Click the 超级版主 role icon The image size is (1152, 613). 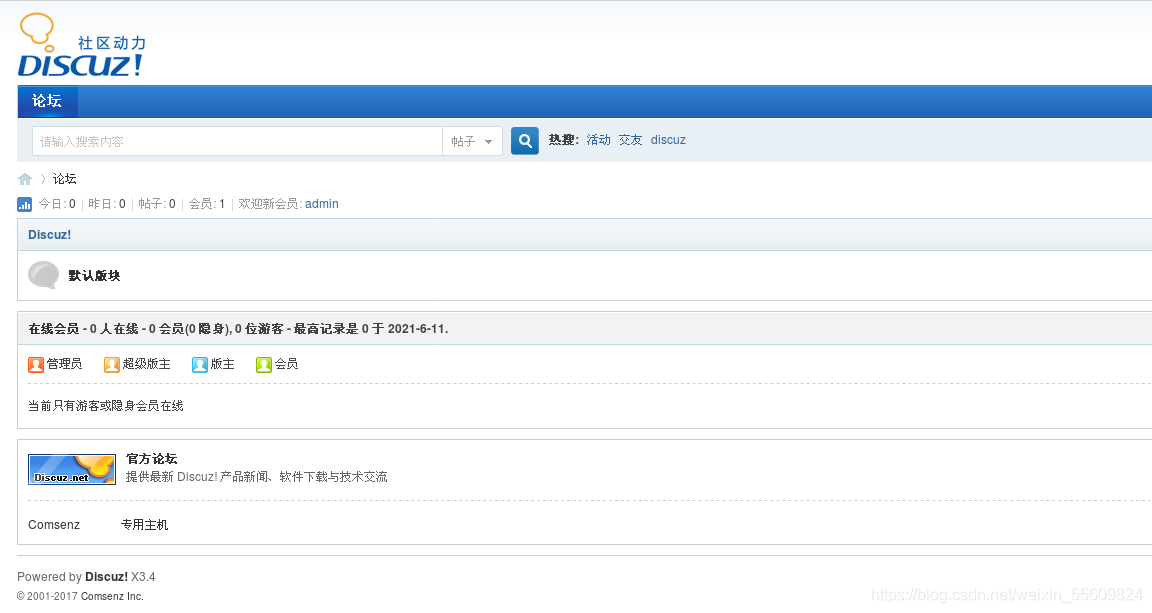[112, 365]
